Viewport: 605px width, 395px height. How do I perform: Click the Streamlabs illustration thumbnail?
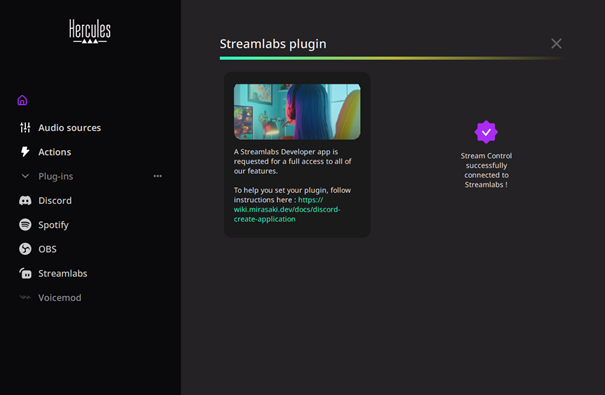(297, 112)
